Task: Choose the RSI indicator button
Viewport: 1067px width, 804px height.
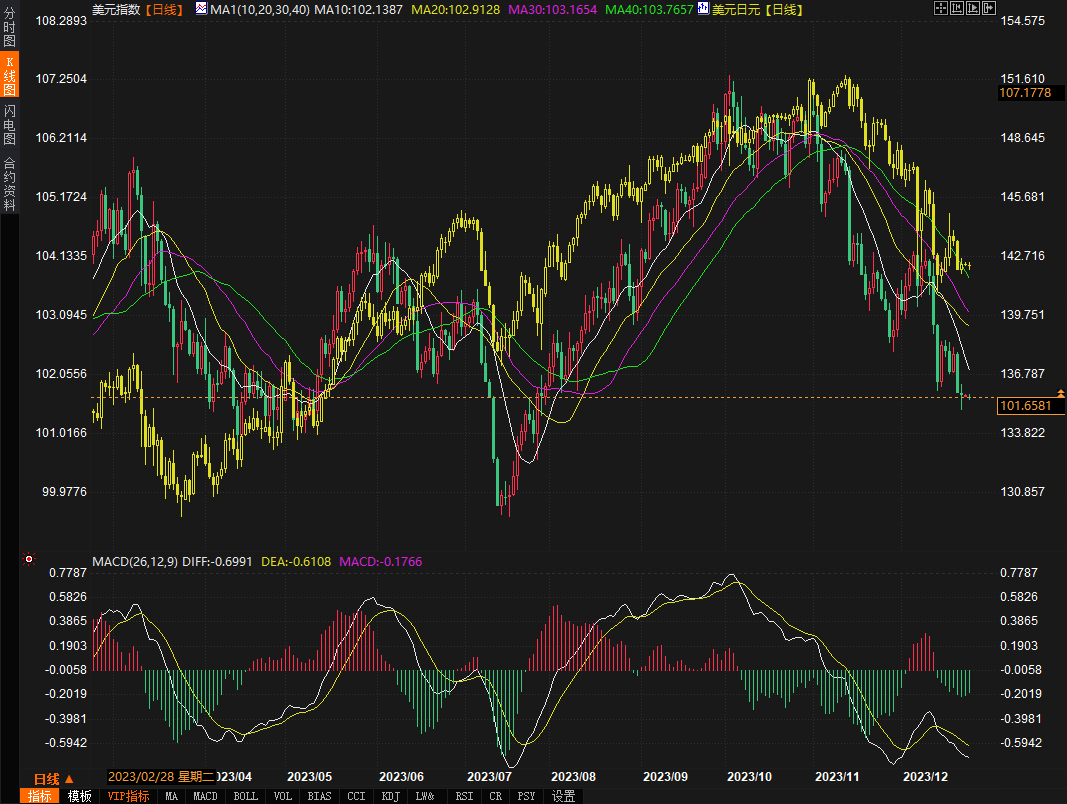Action: [x=464, y=796]
